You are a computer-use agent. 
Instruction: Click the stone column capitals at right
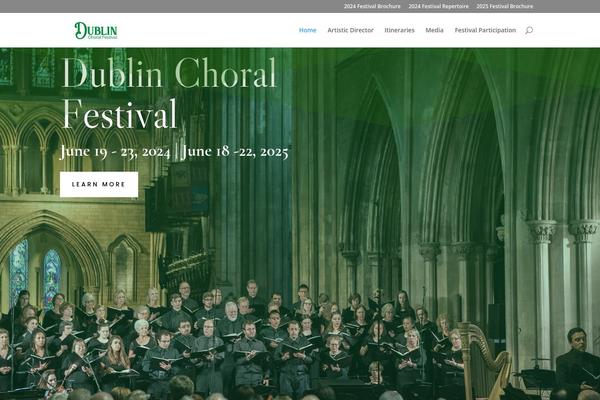(x=562, y=231)
